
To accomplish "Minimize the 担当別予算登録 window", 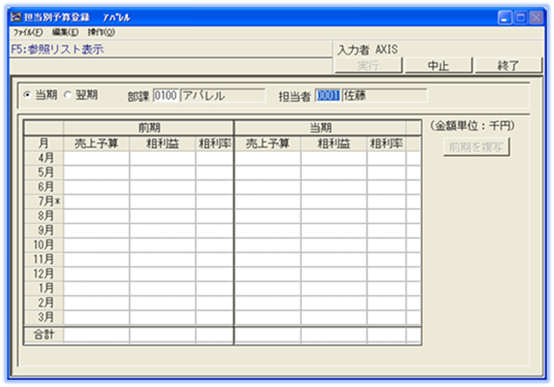I will tap(505, 17).
